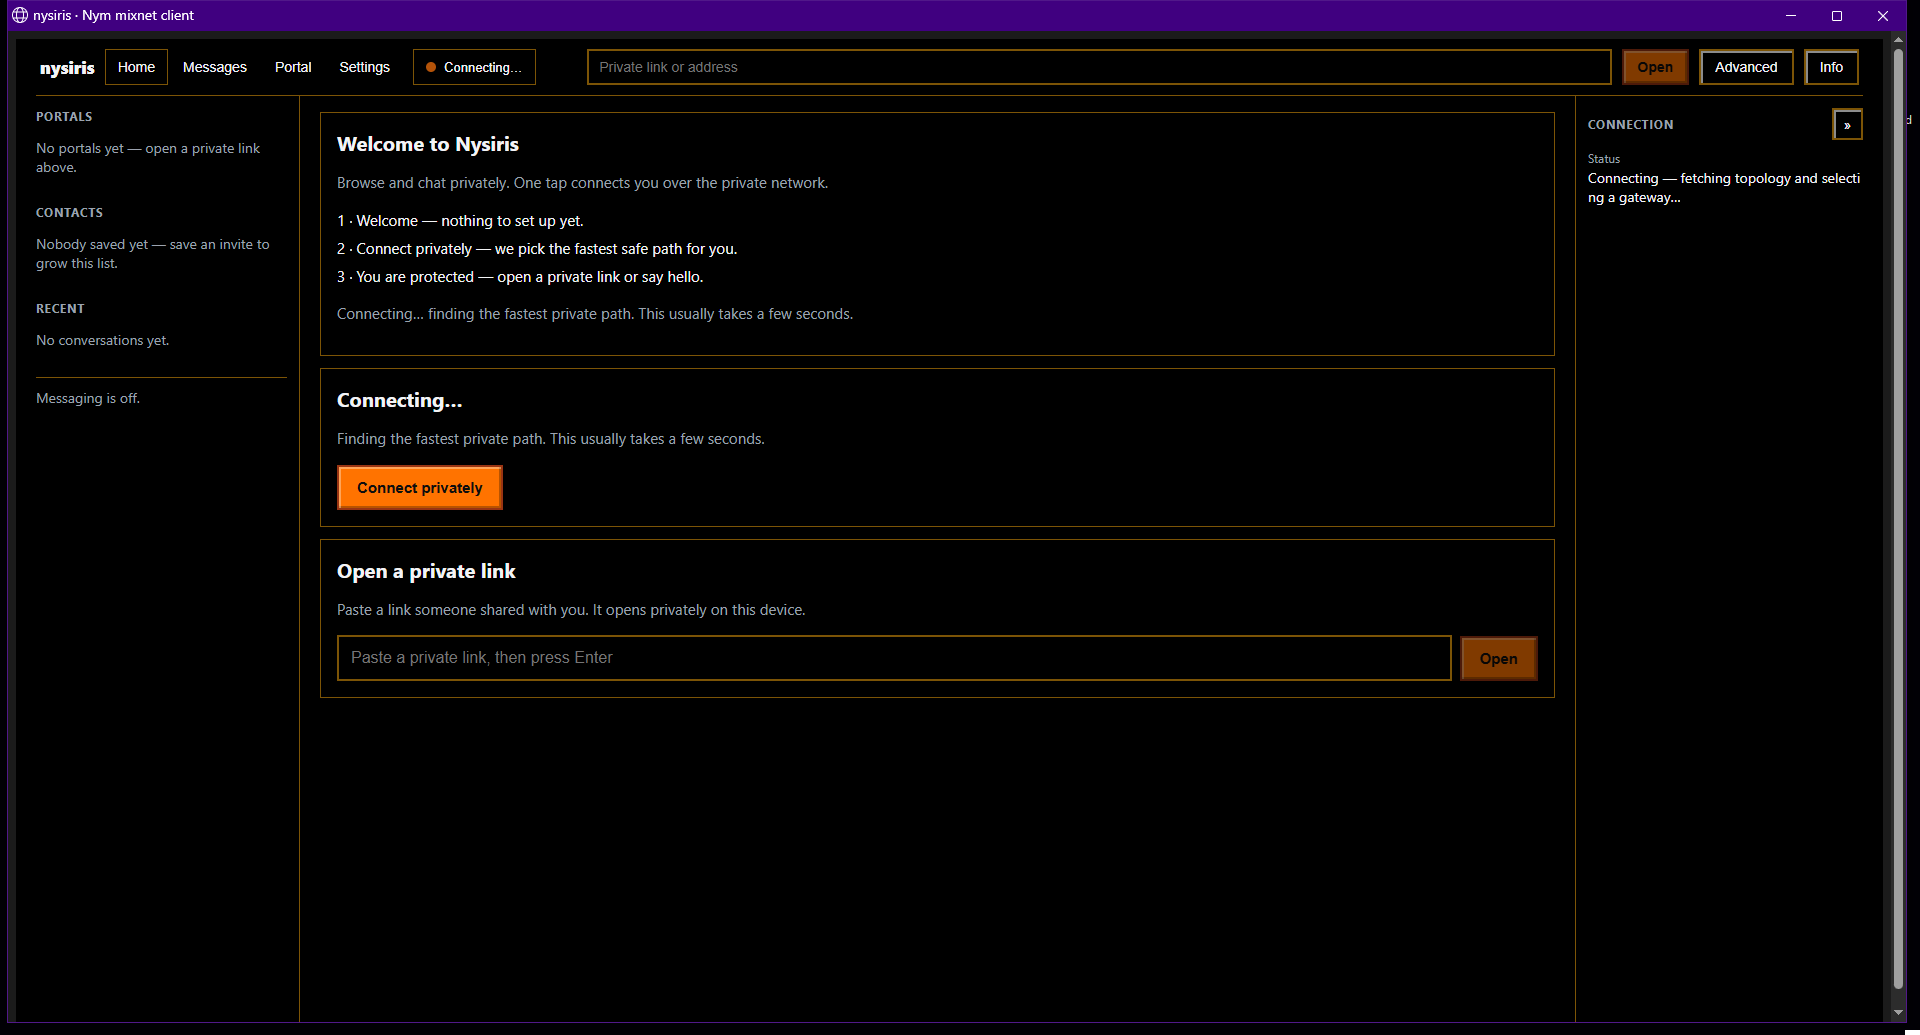Open the Home tab
This screenshot has height=1035, width=1920.
136,67
